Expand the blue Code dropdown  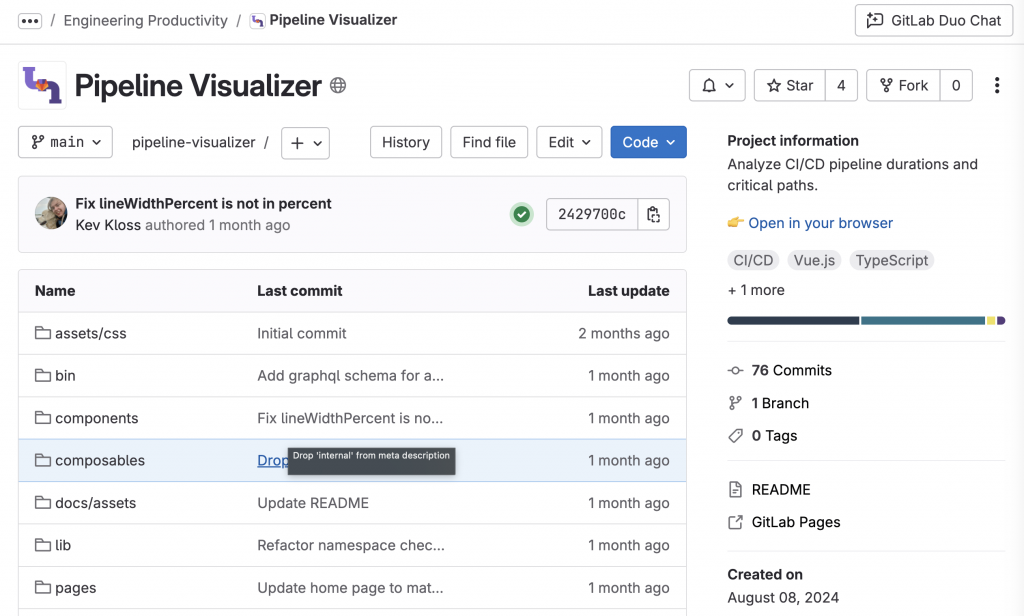(648, 142)
